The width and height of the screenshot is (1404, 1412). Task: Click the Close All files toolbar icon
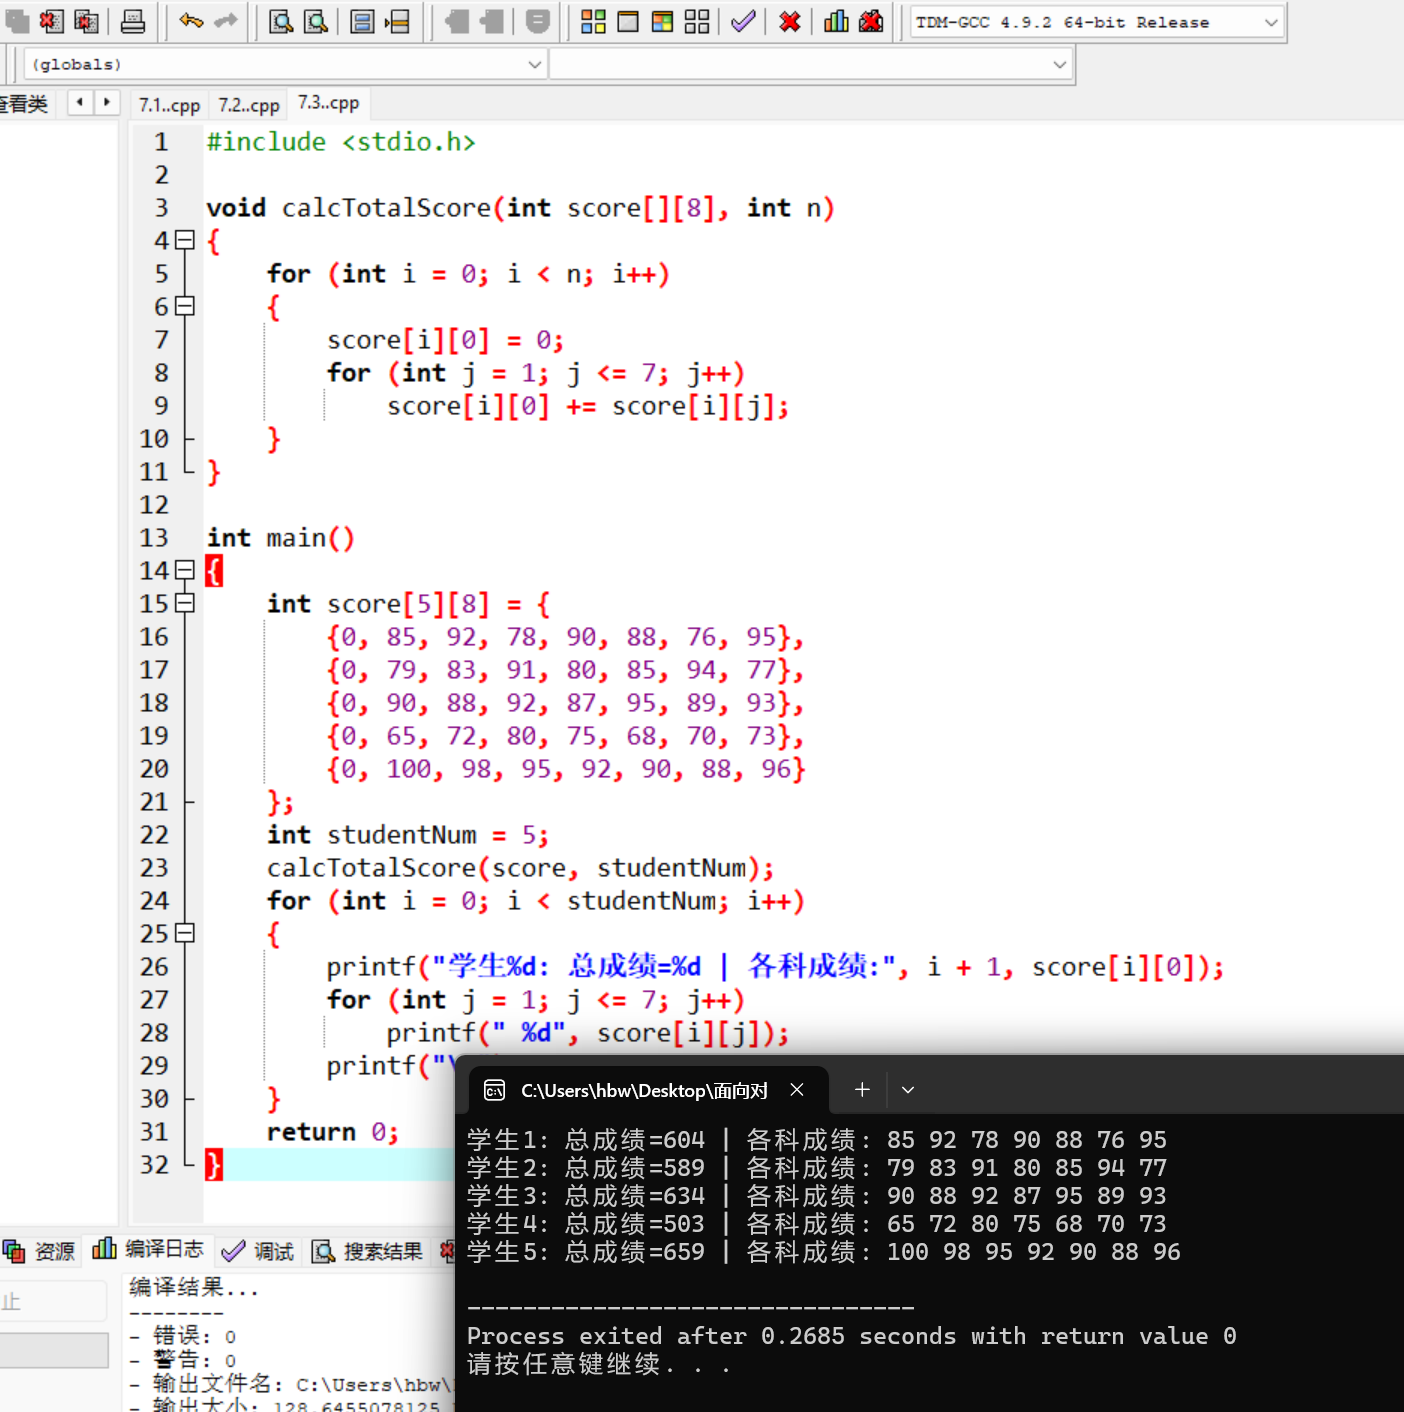(x=87, y=21)
